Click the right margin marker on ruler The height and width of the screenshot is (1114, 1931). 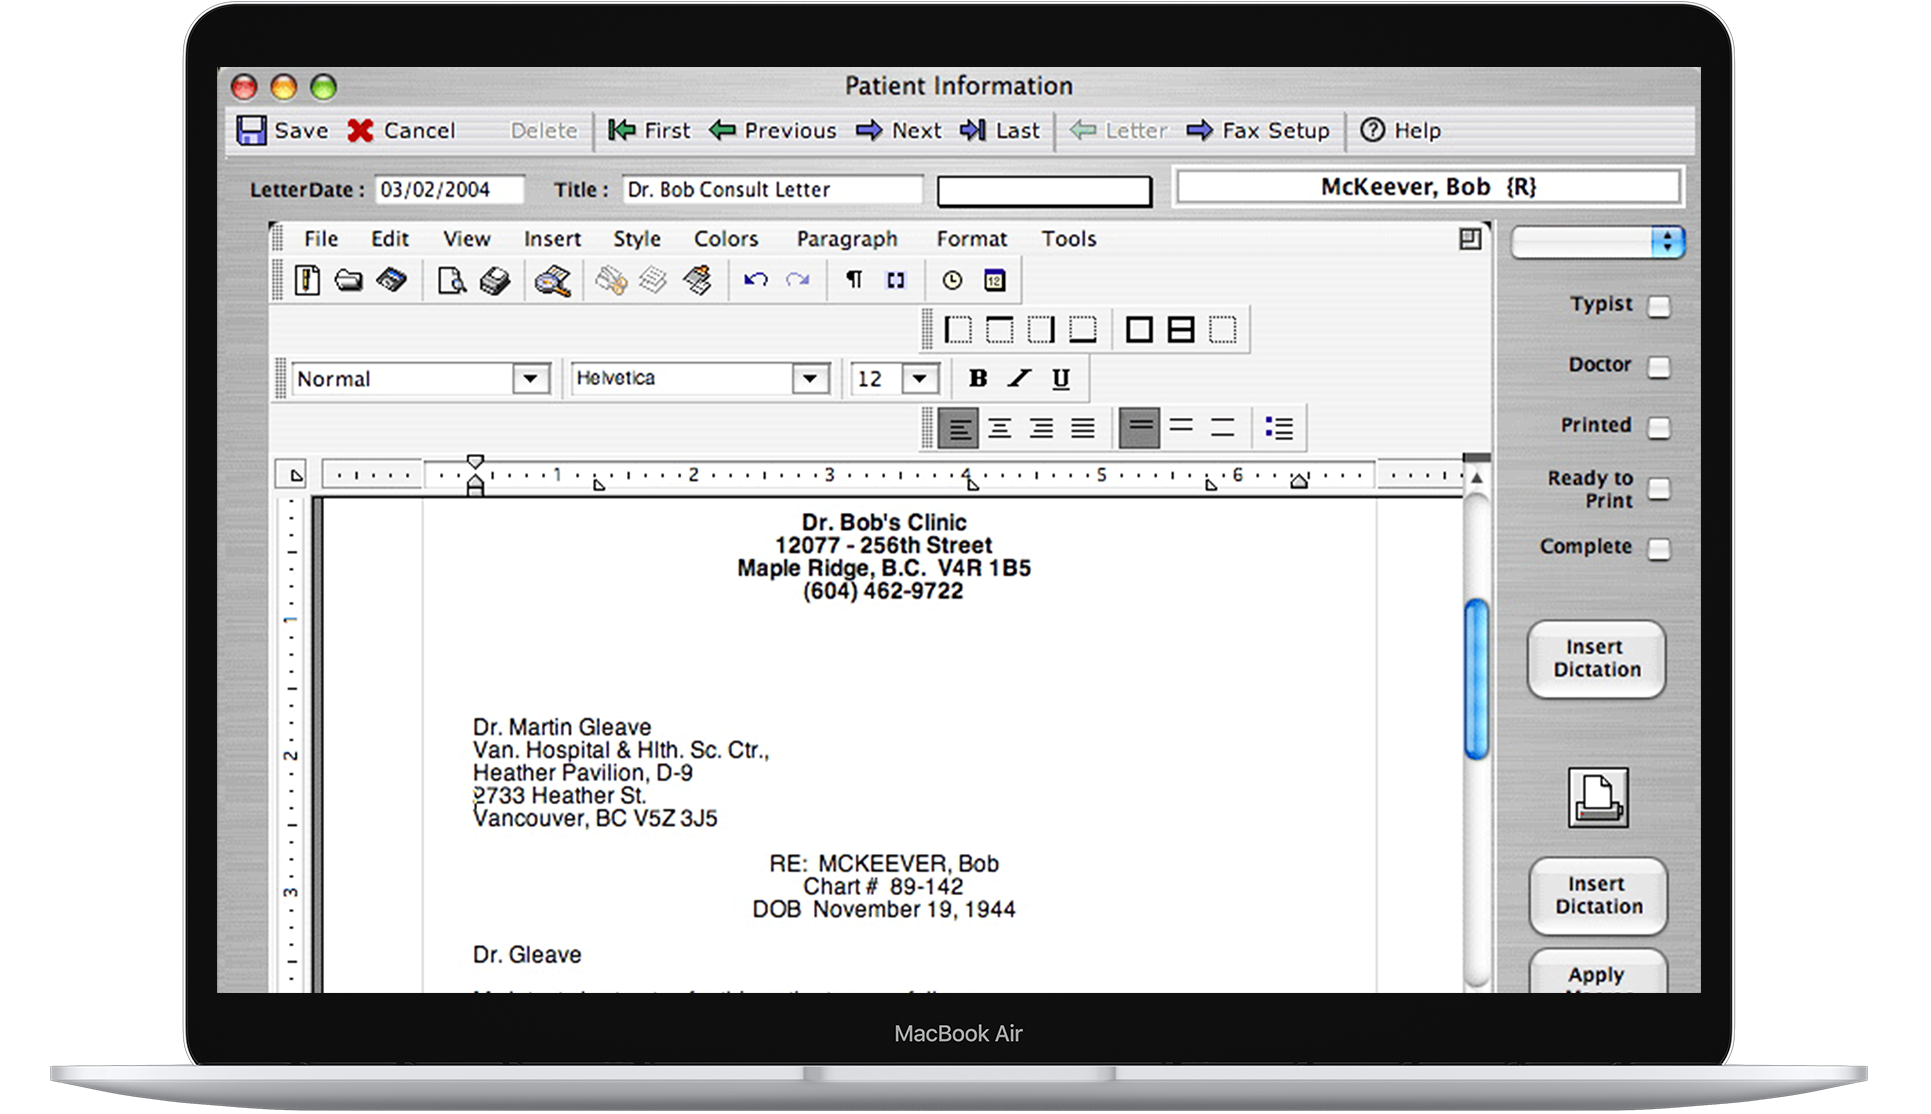(1299, 482)
